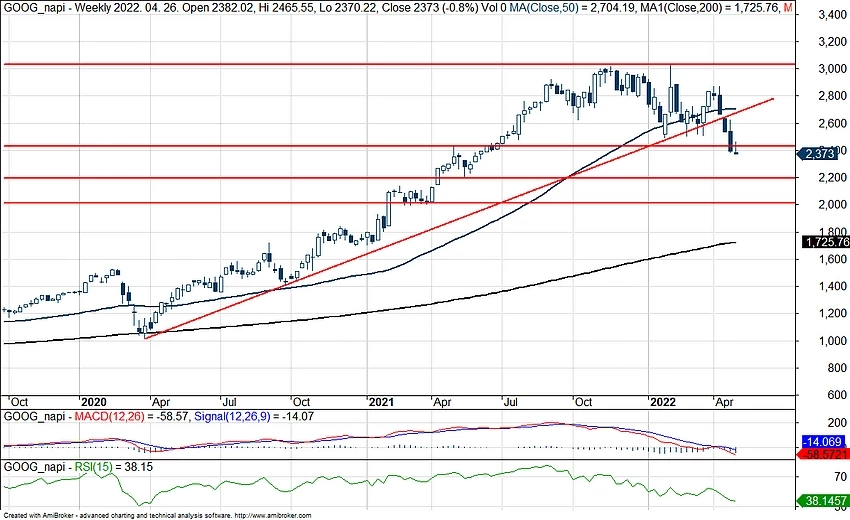Image resolution: width=850 pixels, height=520 pixels.
Task: Click the 2,373 current price label
Action: 819,154
